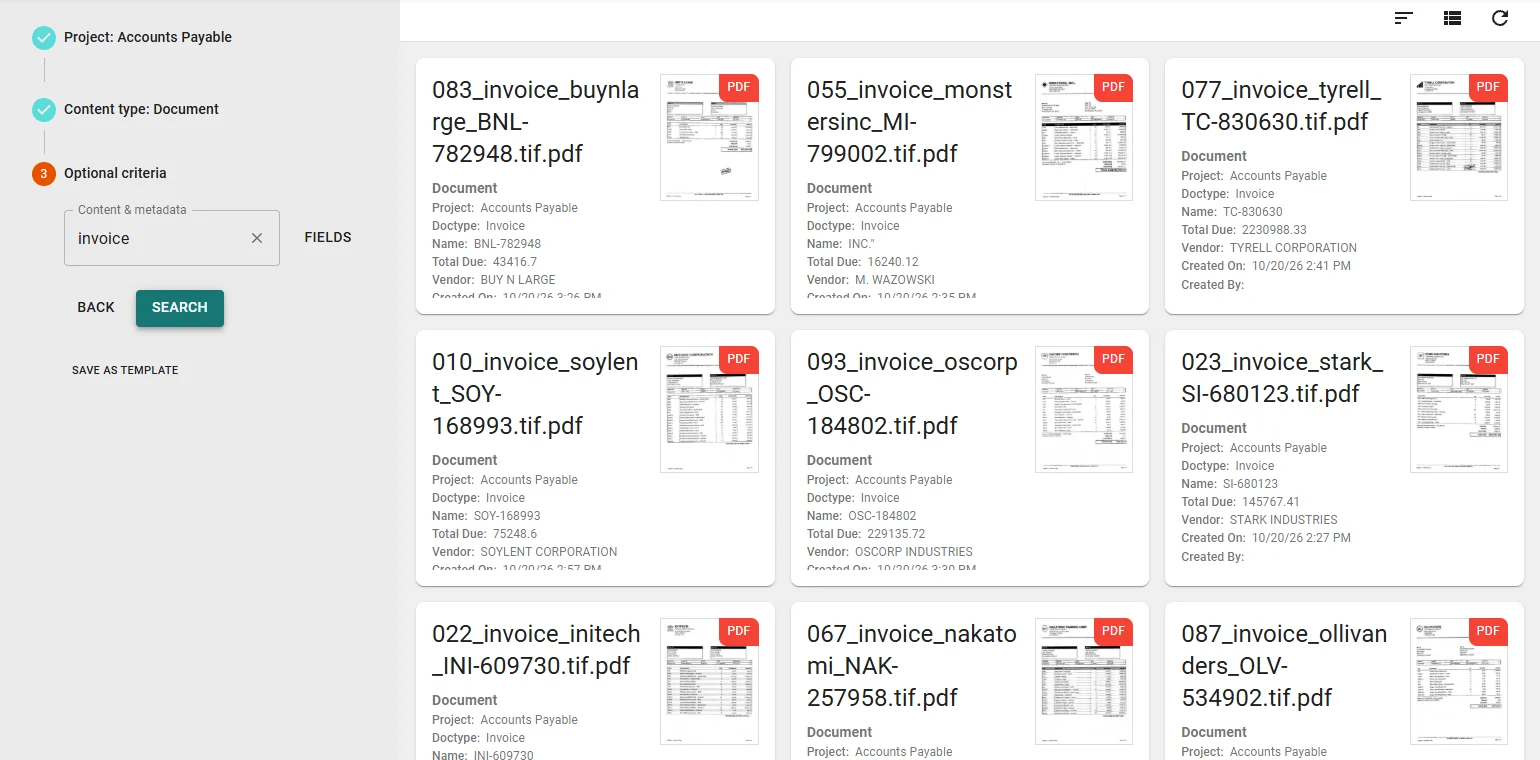Viewport: 1540px width, 760px height.
Task: Click vendor value TYRELL CORPORATION
Action: pos(1293,248)
